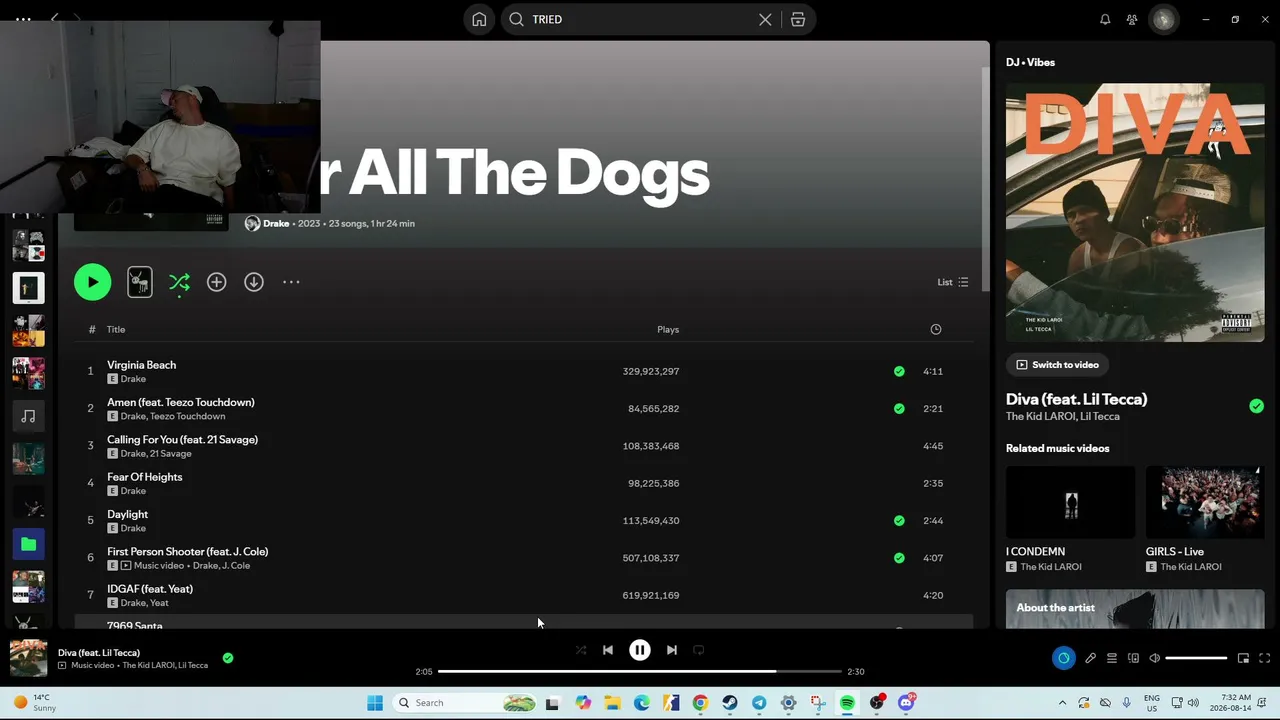Open the I CONDEMN music video
Image resolution: width=1280 pixels, height=720 pixels.
click(1070, 502)
